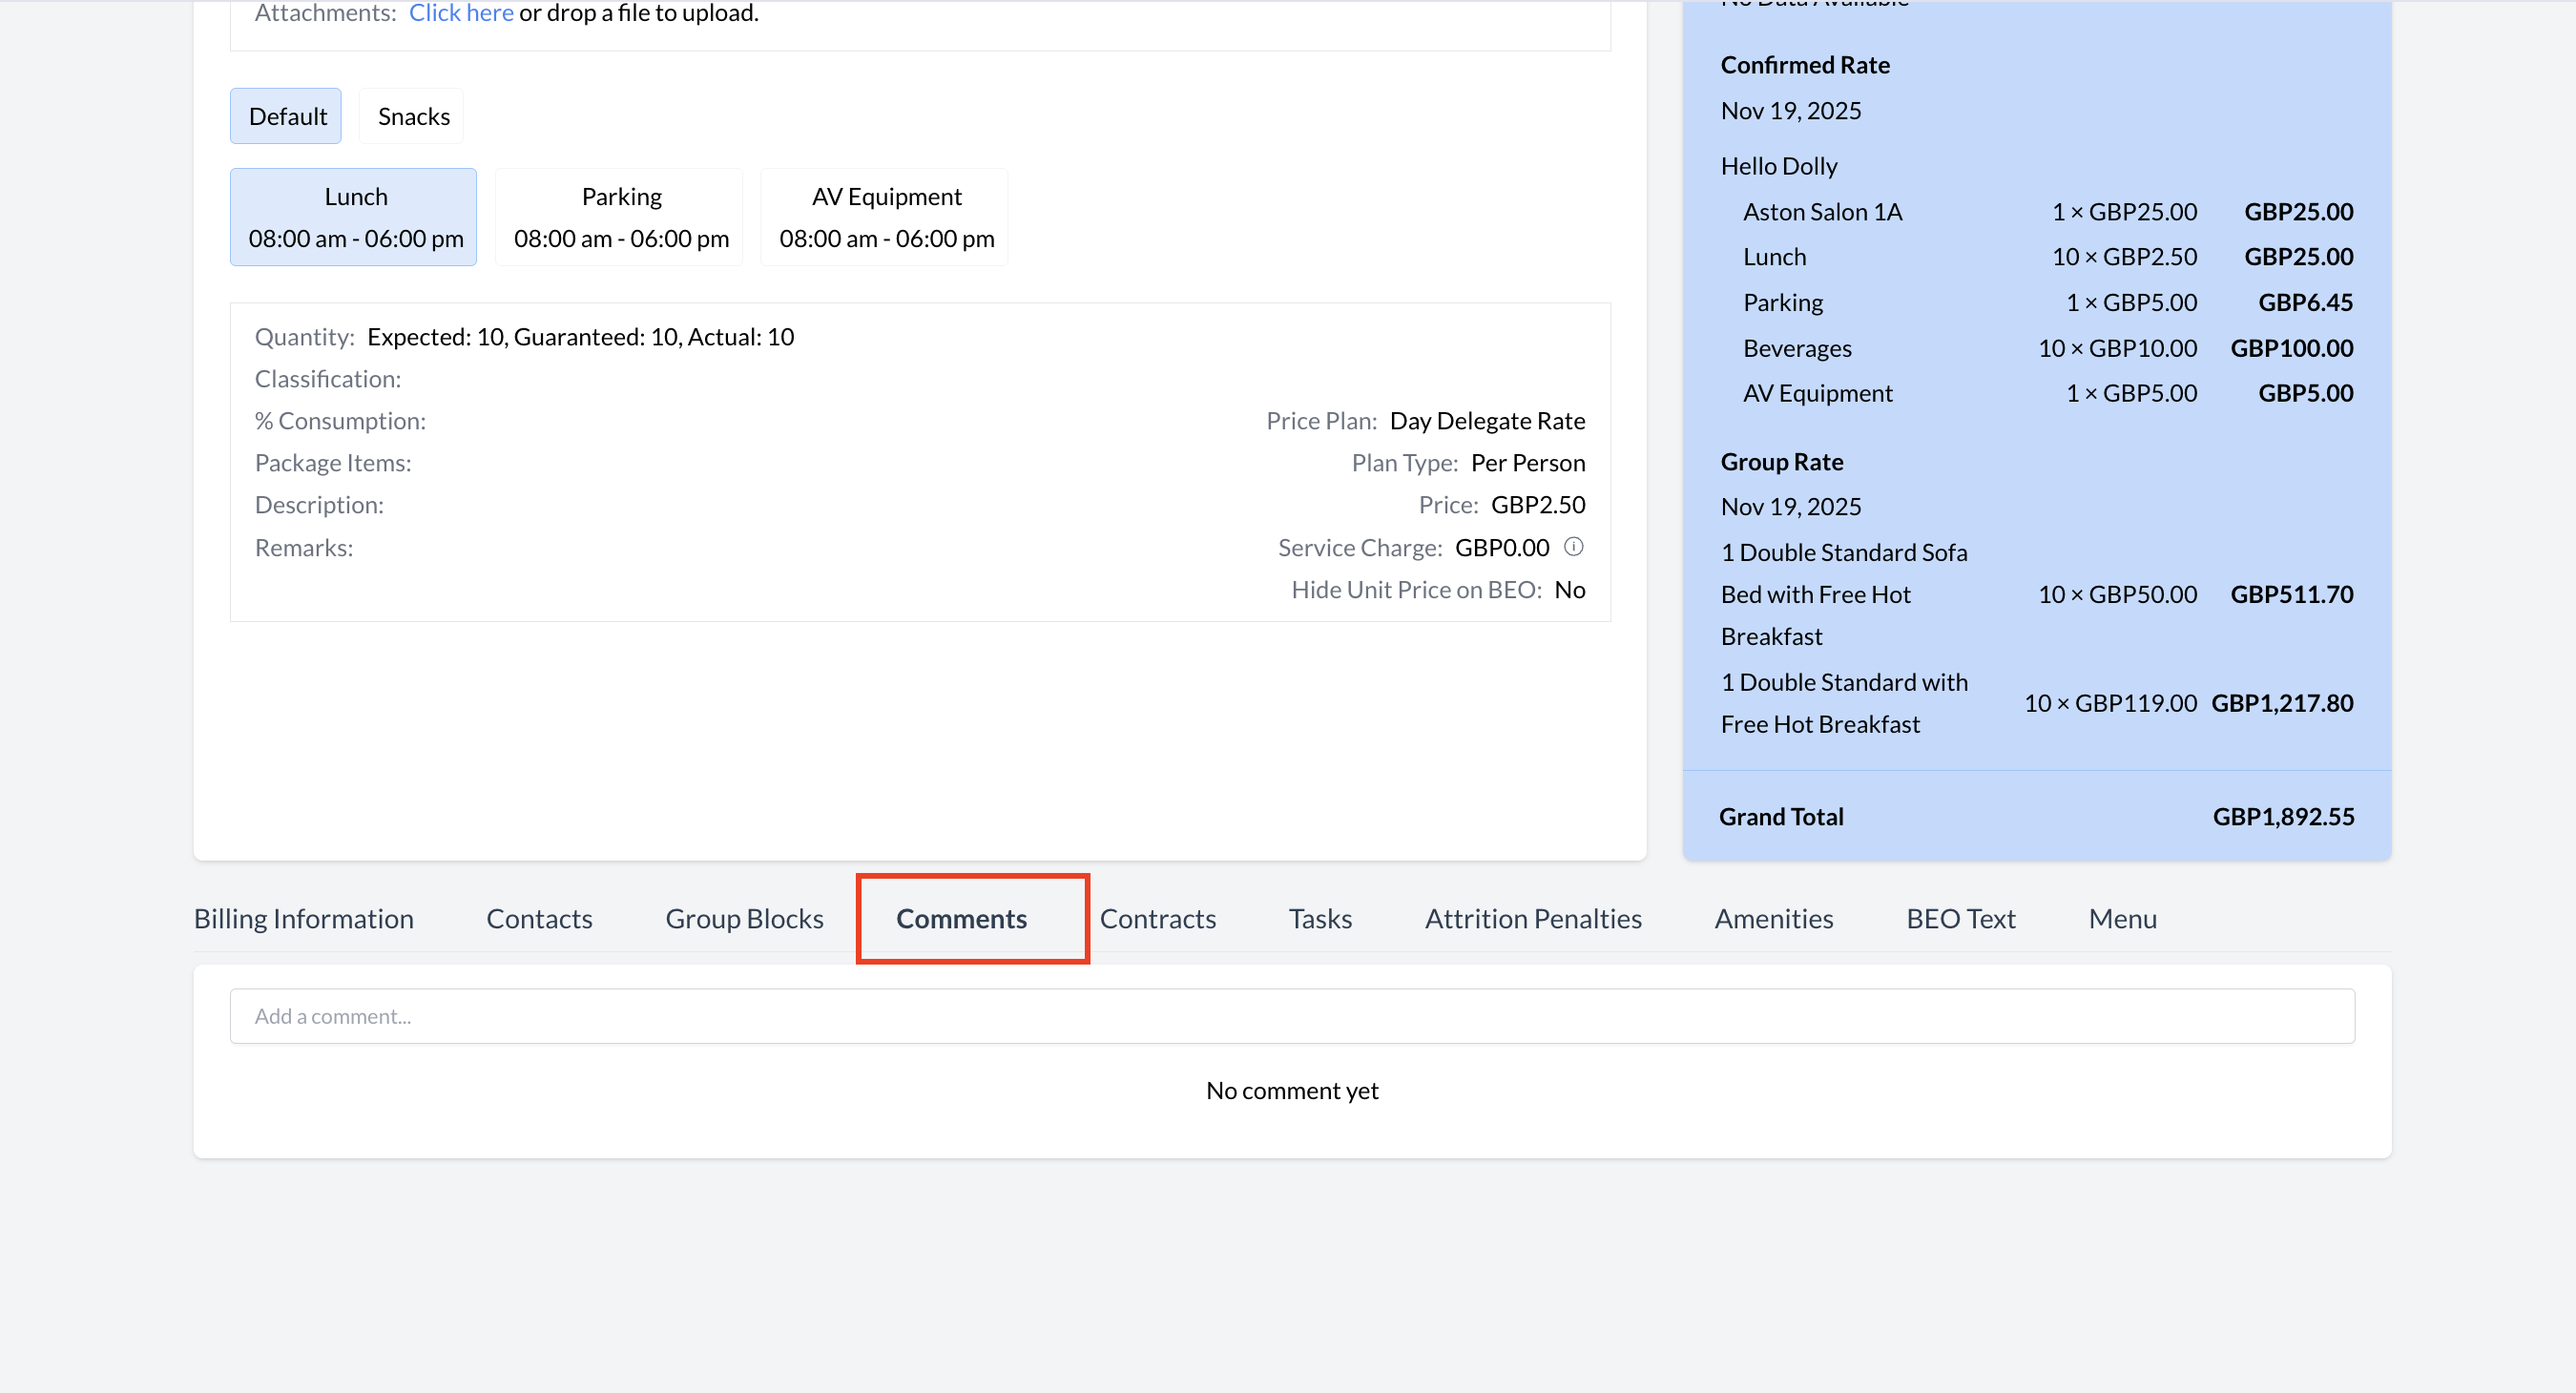
Task: Switch to the BEO Text tab
Action: coord(1960,918)
